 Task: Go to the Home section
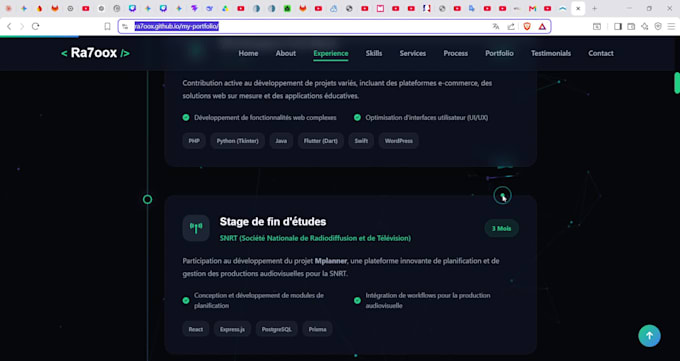pyautogui.click(x=248, y=53)
